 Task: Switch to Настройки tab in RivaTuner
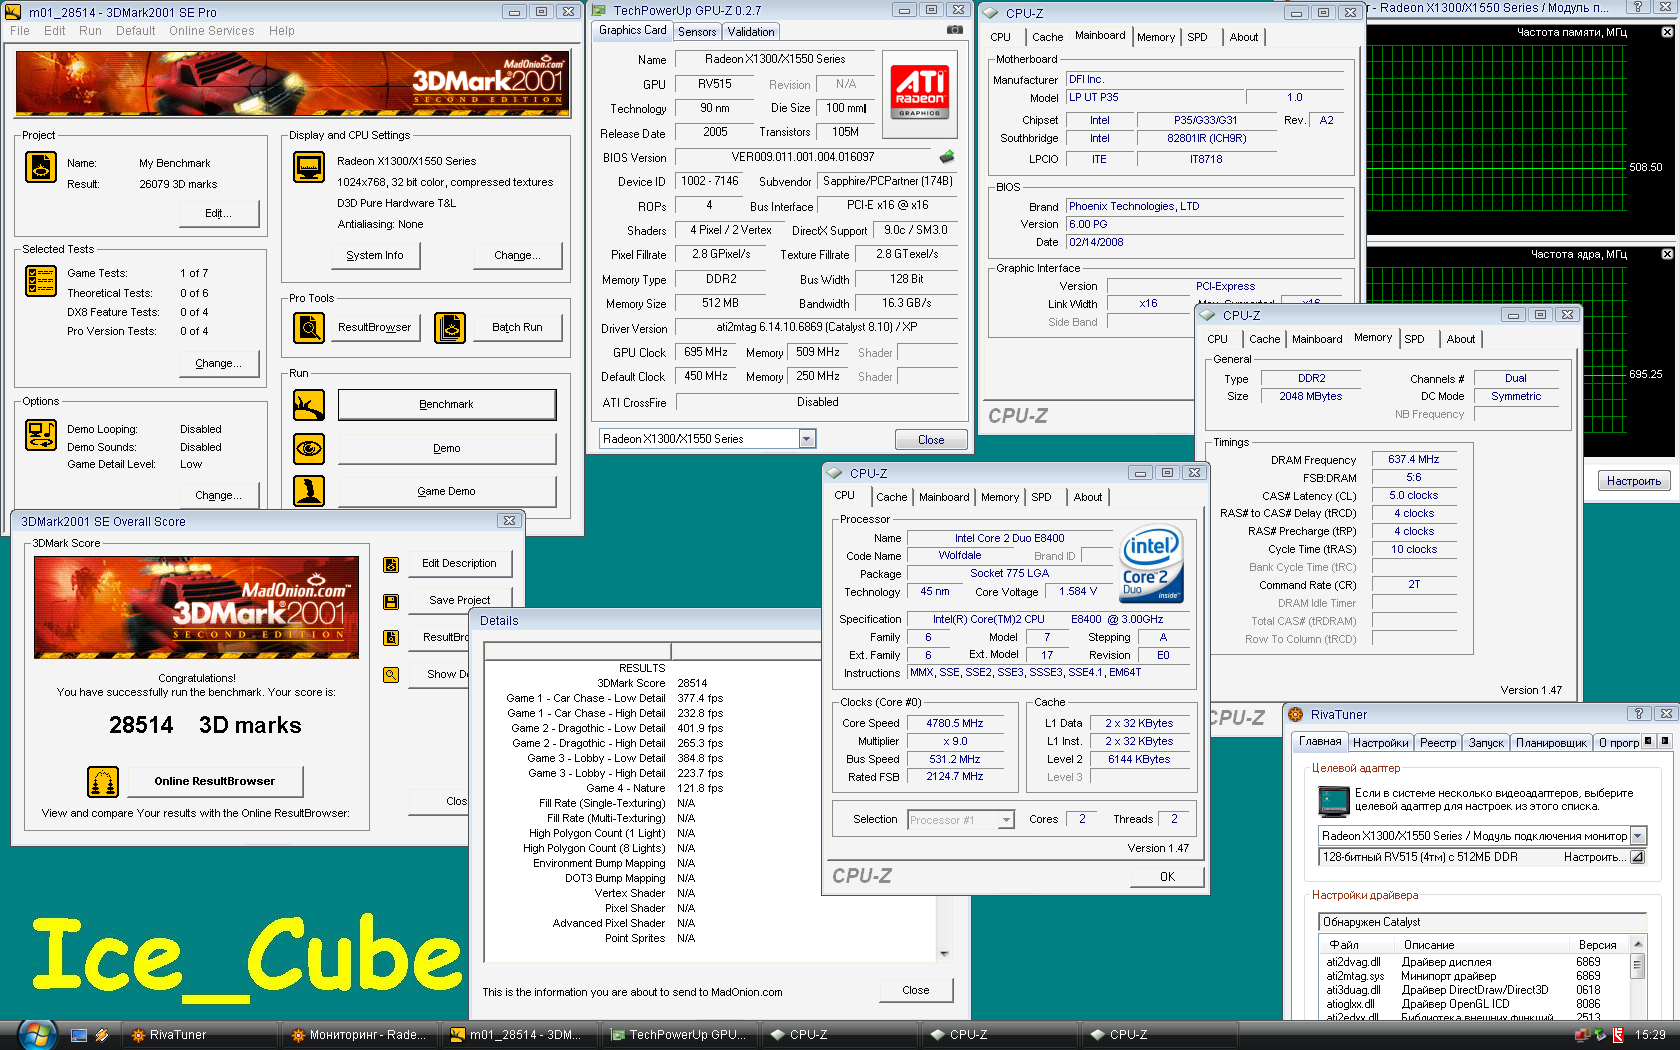pyautogui.click(x=1380, y=743)
